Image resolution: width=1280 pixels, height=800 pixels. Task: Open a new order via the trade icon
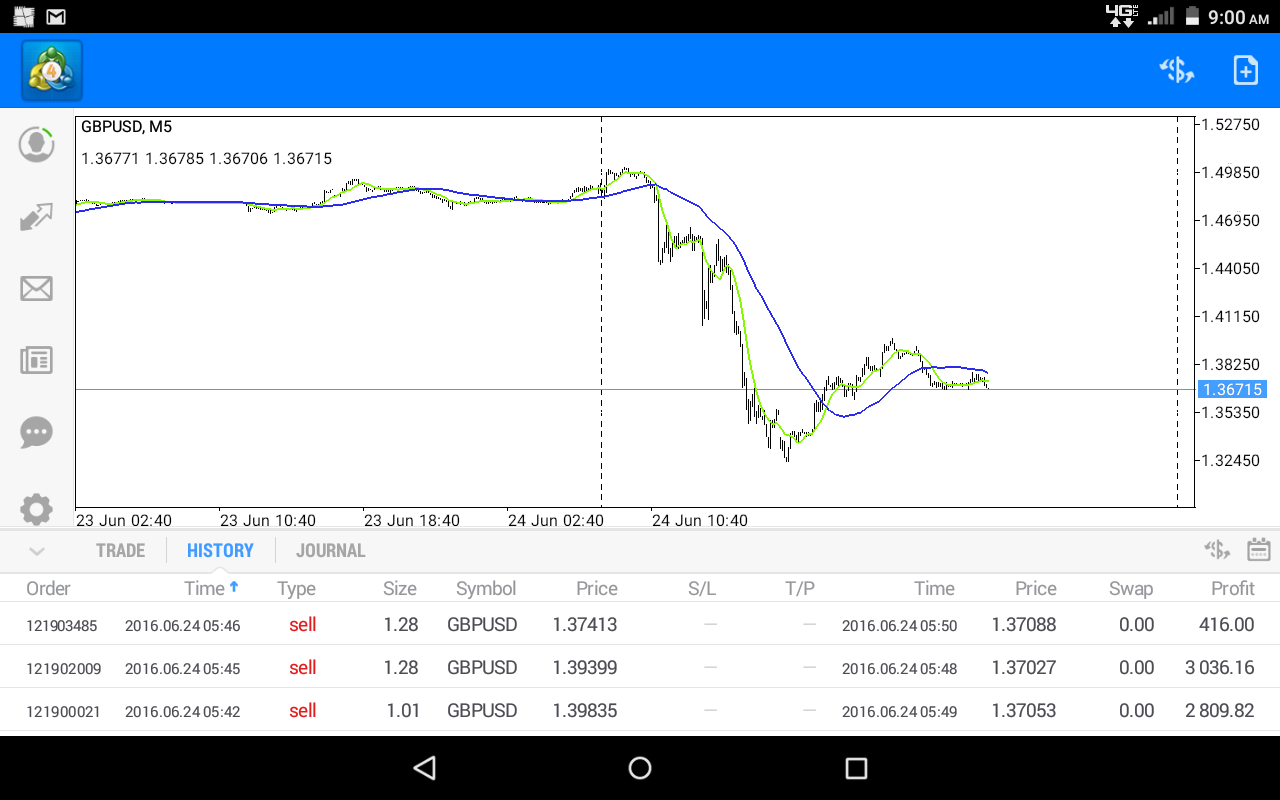[x=1176, y=70]
